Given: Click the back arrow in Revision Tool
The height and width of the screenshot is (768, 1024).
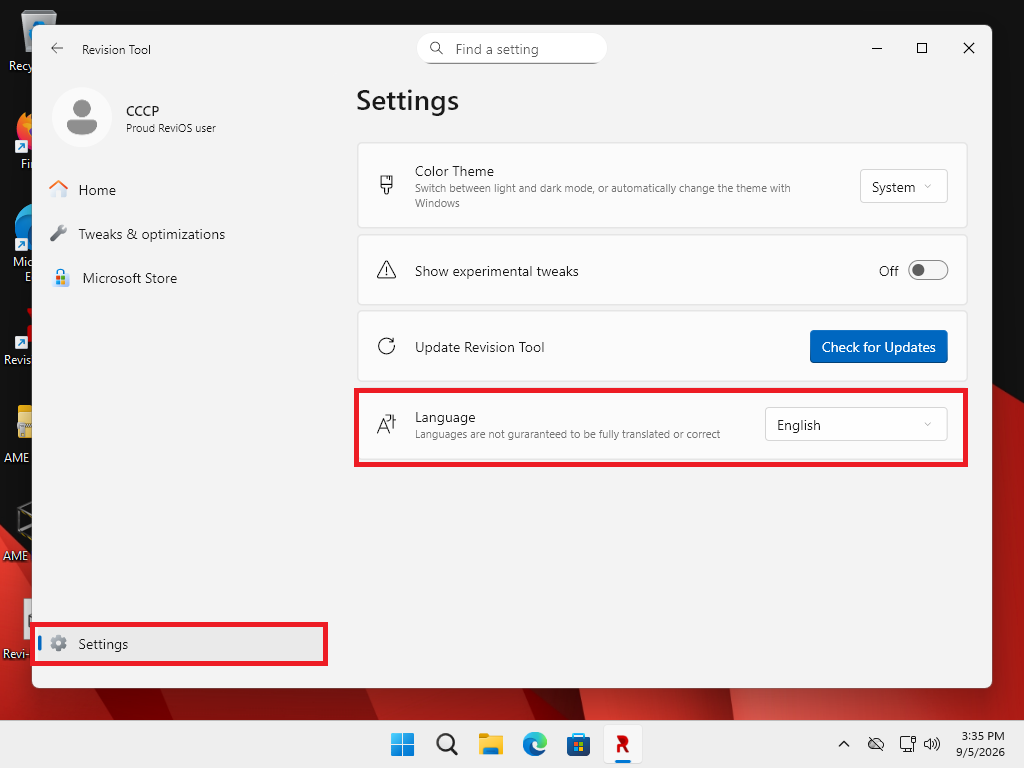Looking at the screenshot, I should pos(57,48).
